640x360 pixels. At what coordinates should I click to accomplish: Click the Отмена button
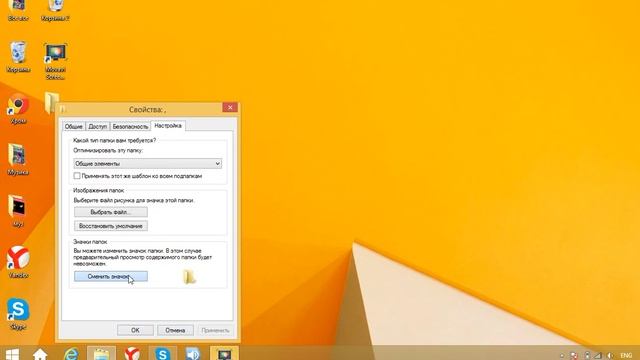coord(175,330)
